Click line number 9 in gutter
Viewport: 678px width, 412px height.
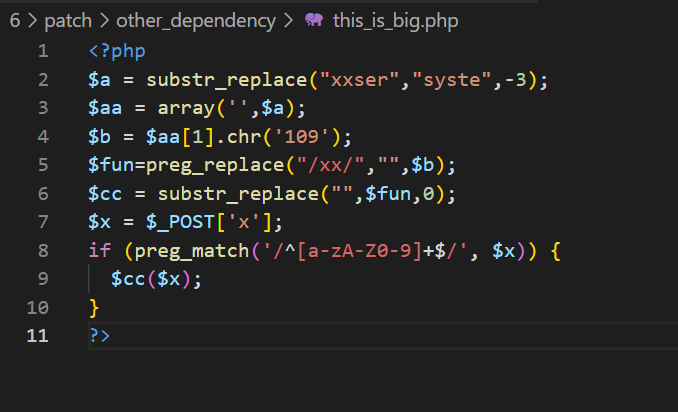43,279
